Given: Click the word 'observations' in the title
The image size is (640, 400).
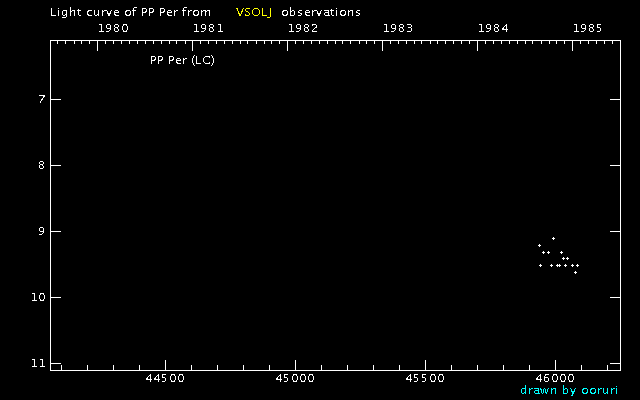Looking at the screenshot, I should 321,12.
